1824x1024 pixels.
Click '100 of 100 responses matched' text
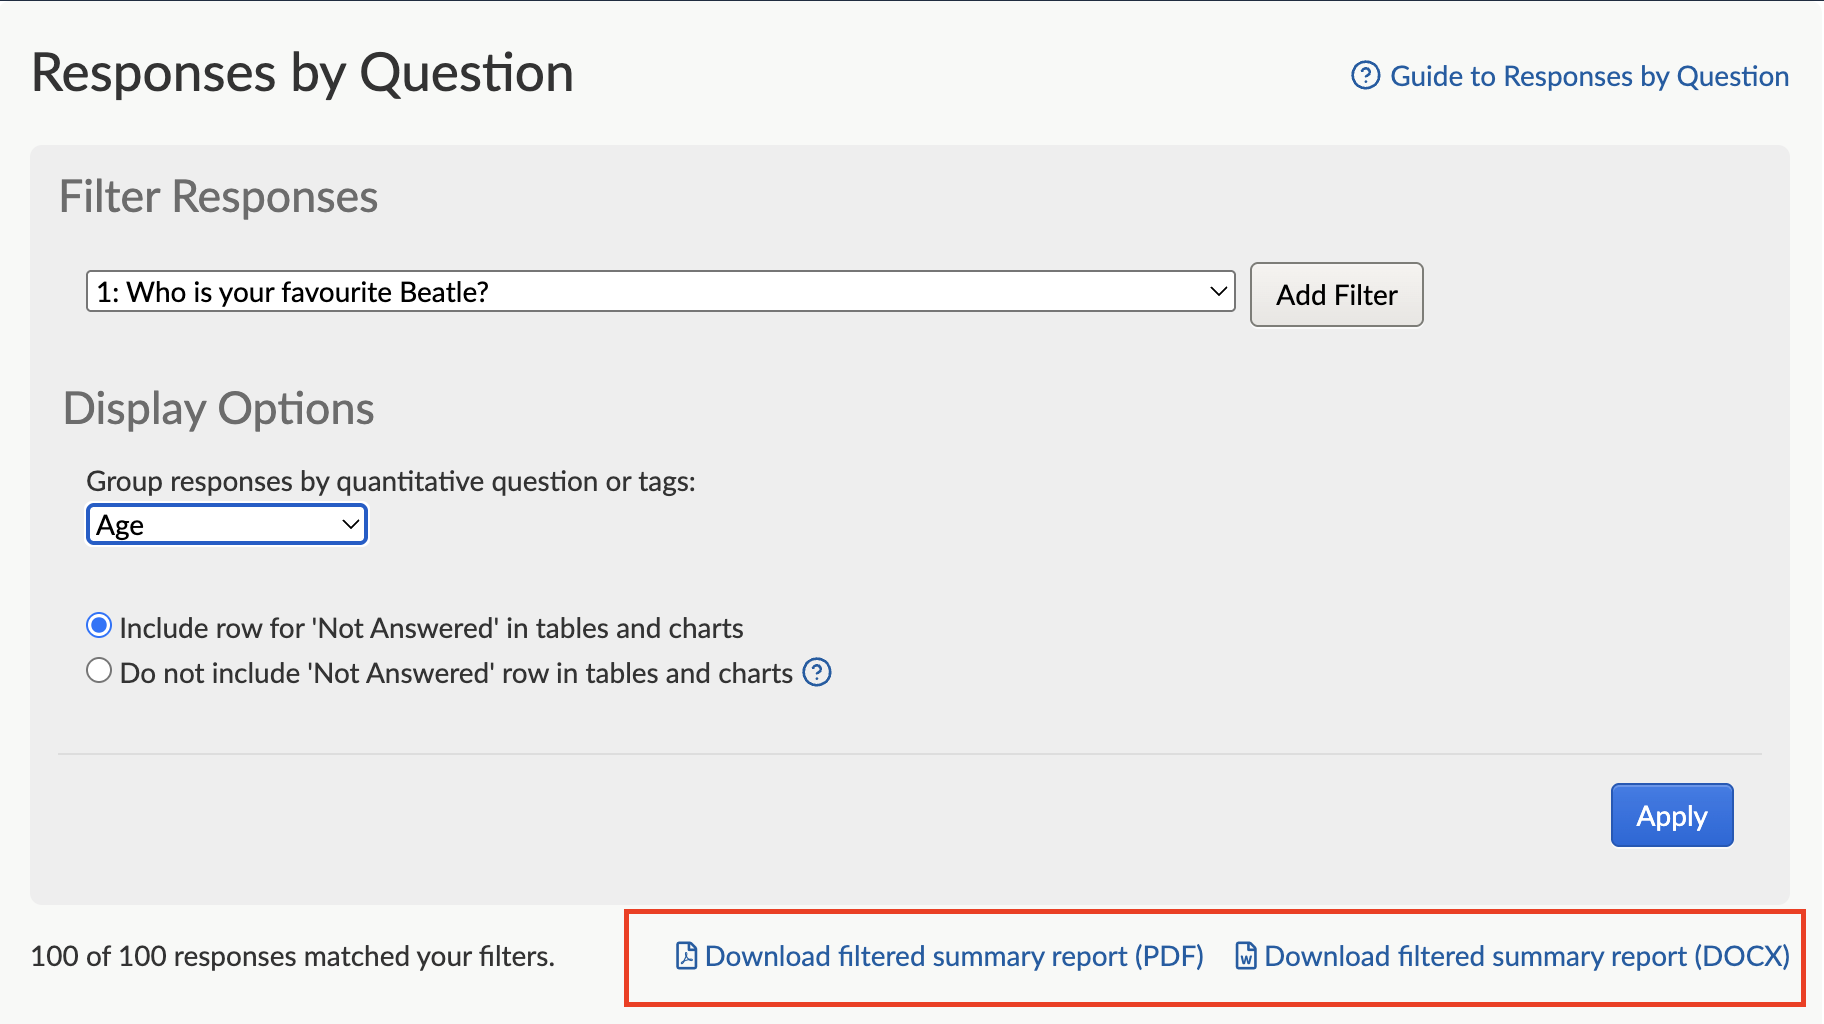(292, 956)
